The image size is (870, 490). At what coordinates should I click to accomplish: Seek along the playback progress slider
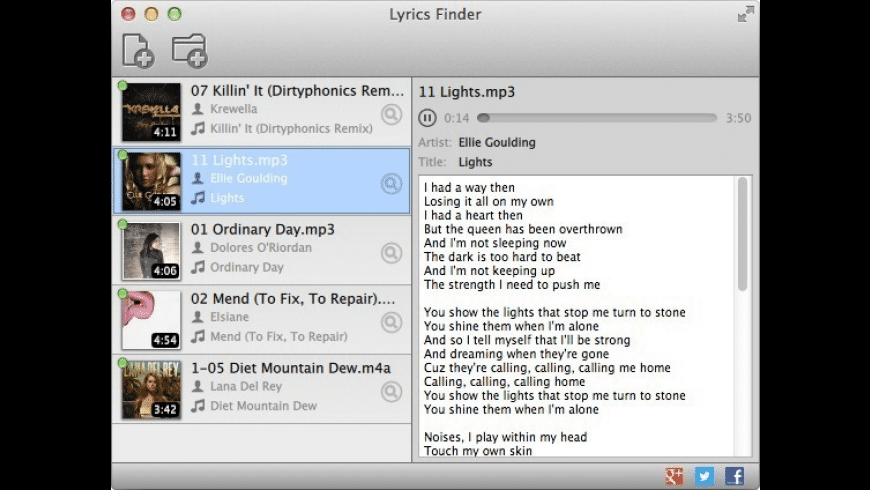(597, 118)
